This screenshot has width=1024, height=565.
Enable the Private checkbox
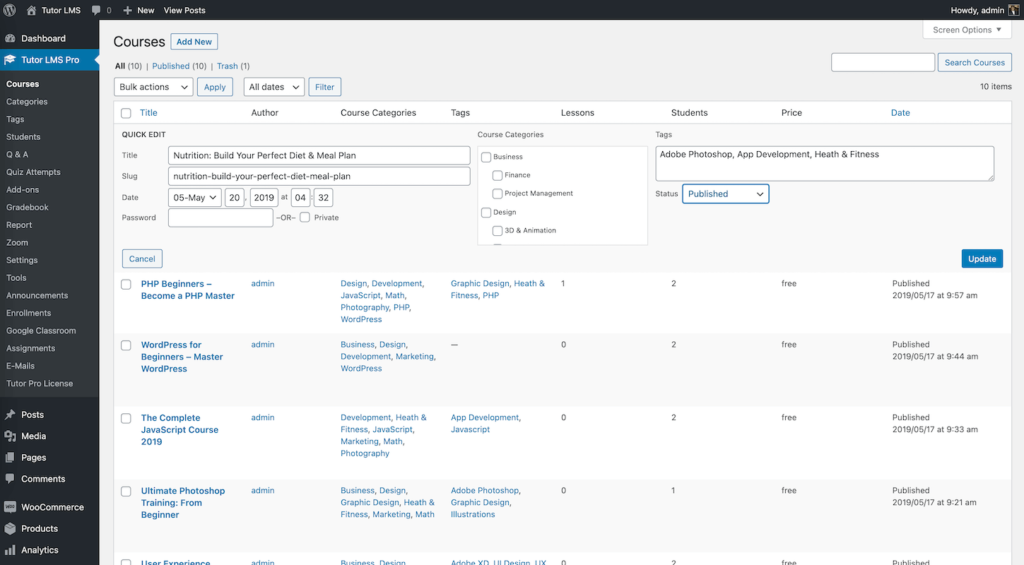tap(305, 218)
